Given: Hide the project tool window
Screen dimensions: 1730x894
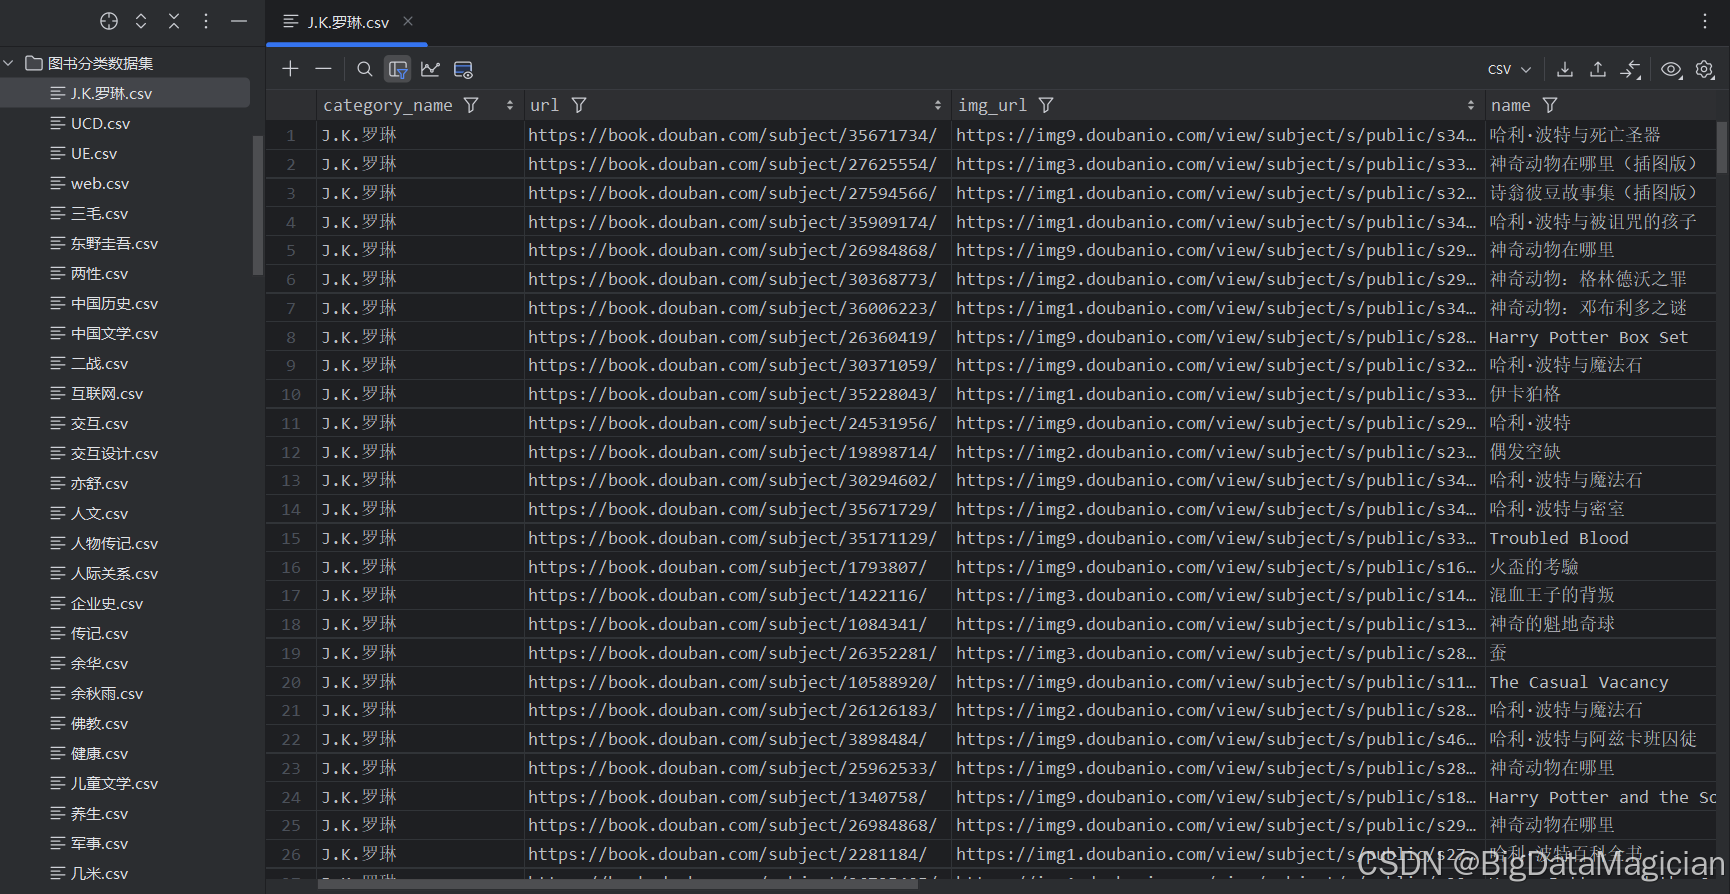Looking at the screenshot, I should pyautogui.click(x=239, y=21).
